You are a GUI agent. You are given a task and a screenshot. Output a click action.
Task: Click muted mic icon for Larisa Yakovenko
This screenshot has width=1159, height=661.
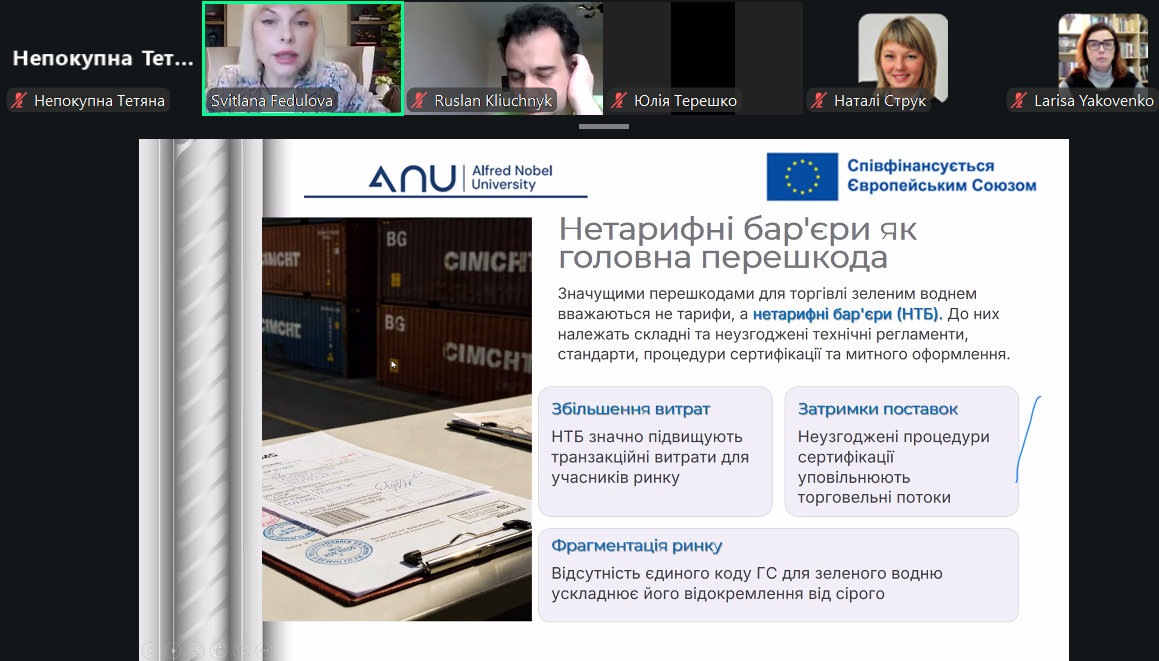pyautogui.click(x=1019, y=100)
